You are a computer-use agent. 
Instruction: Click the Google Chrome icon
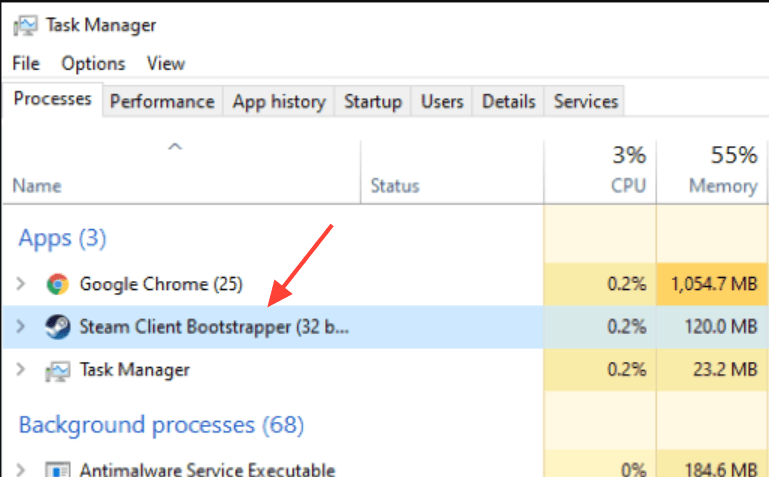tap(57, 284)
